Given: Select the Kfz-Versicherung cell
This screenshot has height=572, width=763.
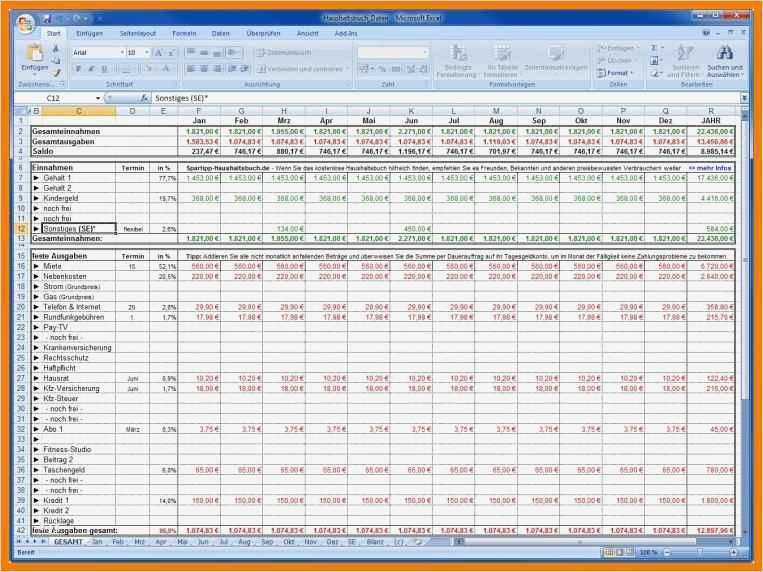Looking at the screenshot, I should point(79,388).
